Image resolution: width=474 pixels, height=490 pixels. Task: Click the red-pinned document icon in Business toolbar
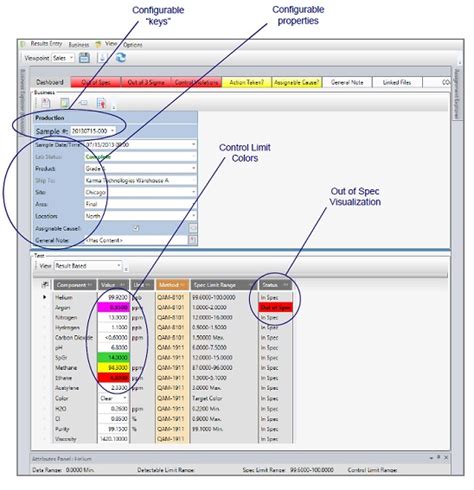(x=102, y=103)
